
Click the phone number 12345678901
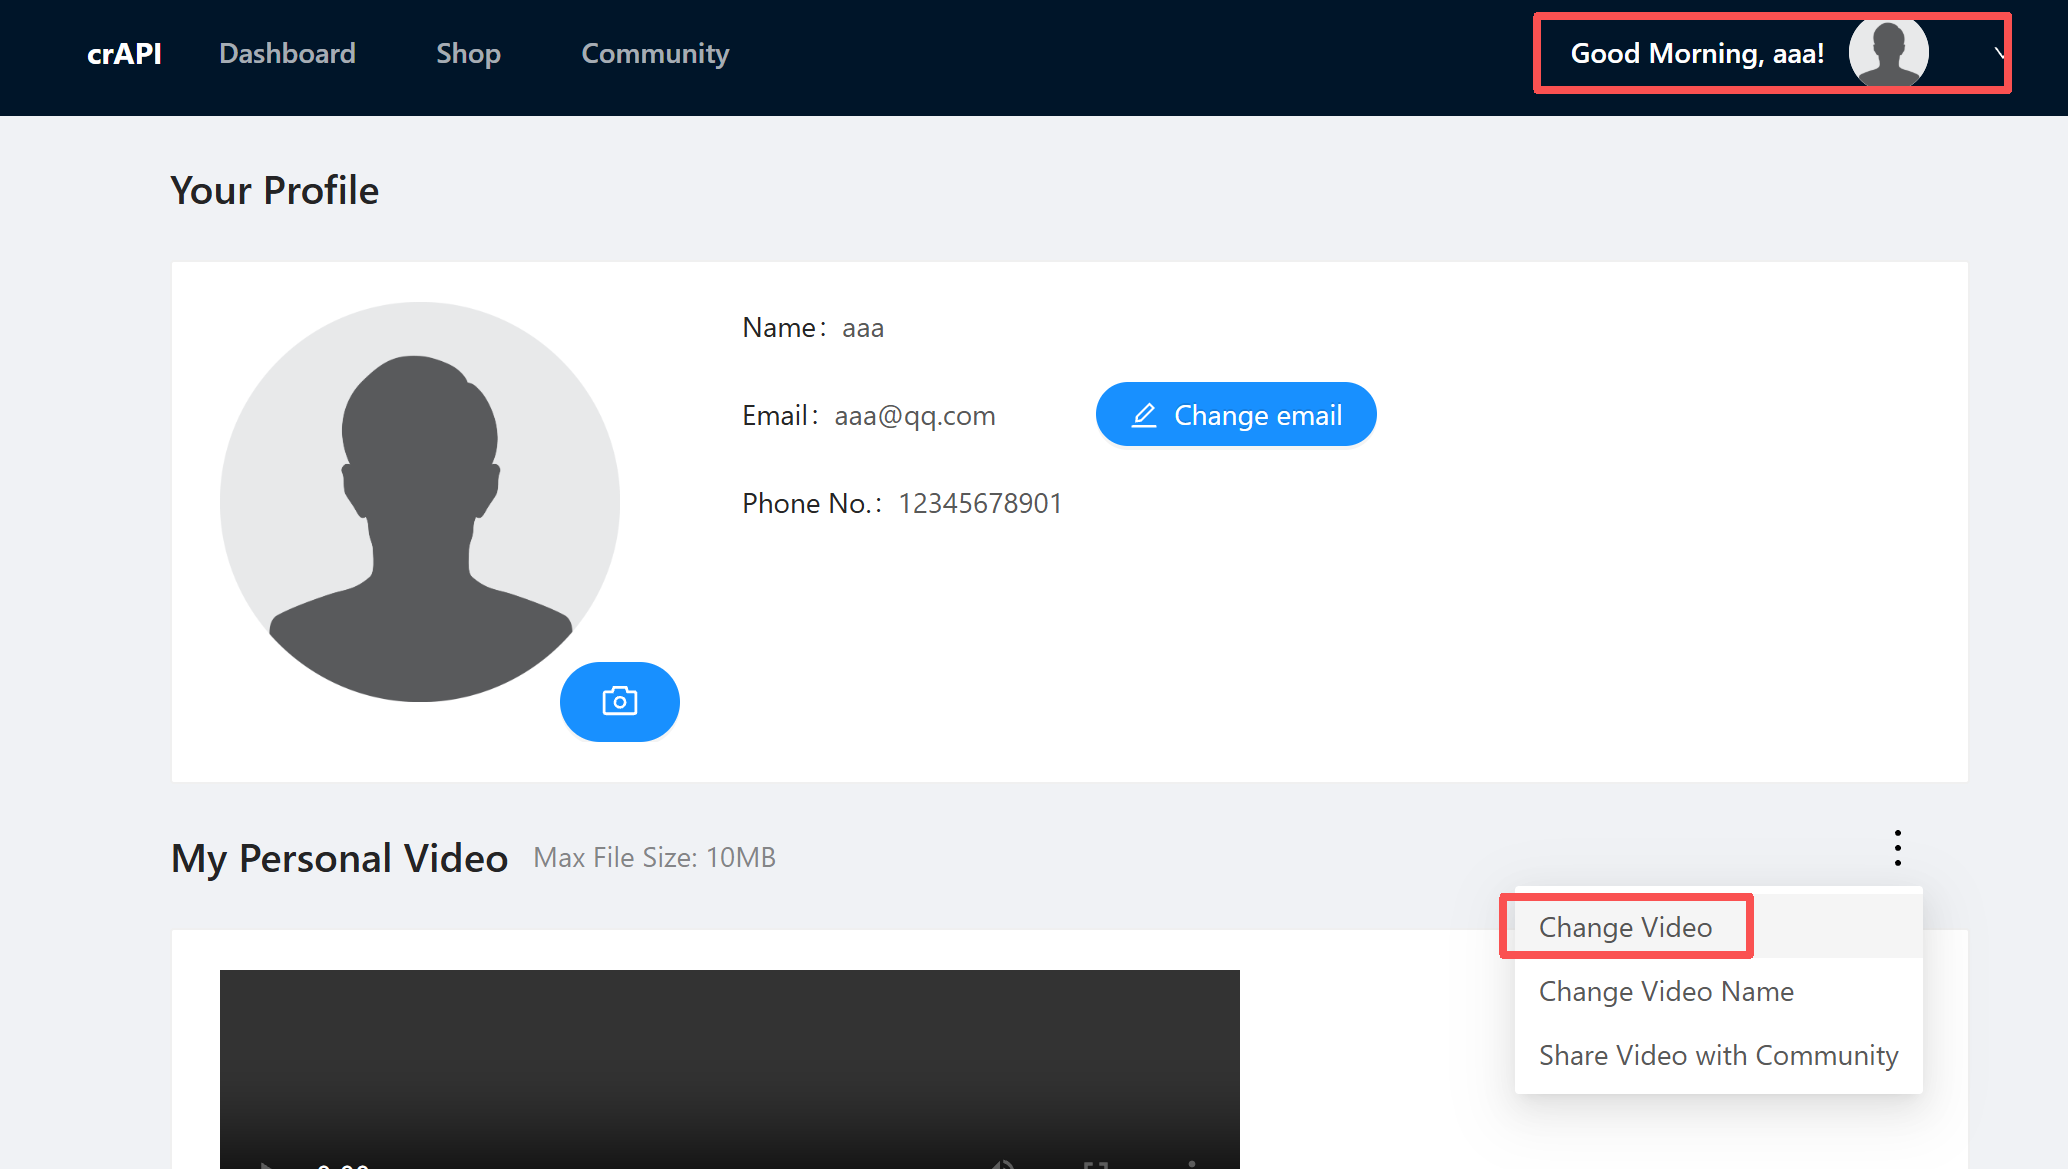coord(980,503)
